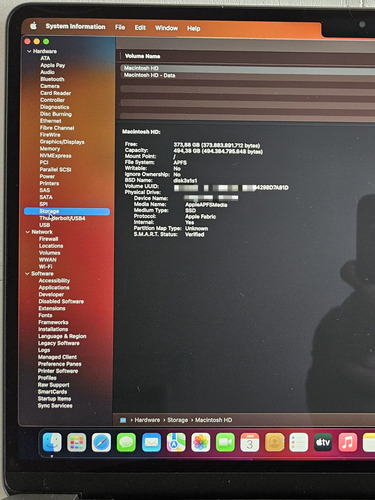This screenshot has width=375, height=500.
Task: Select Parallel SCSI in the sidebar
Action: click(x=55, y=169)
